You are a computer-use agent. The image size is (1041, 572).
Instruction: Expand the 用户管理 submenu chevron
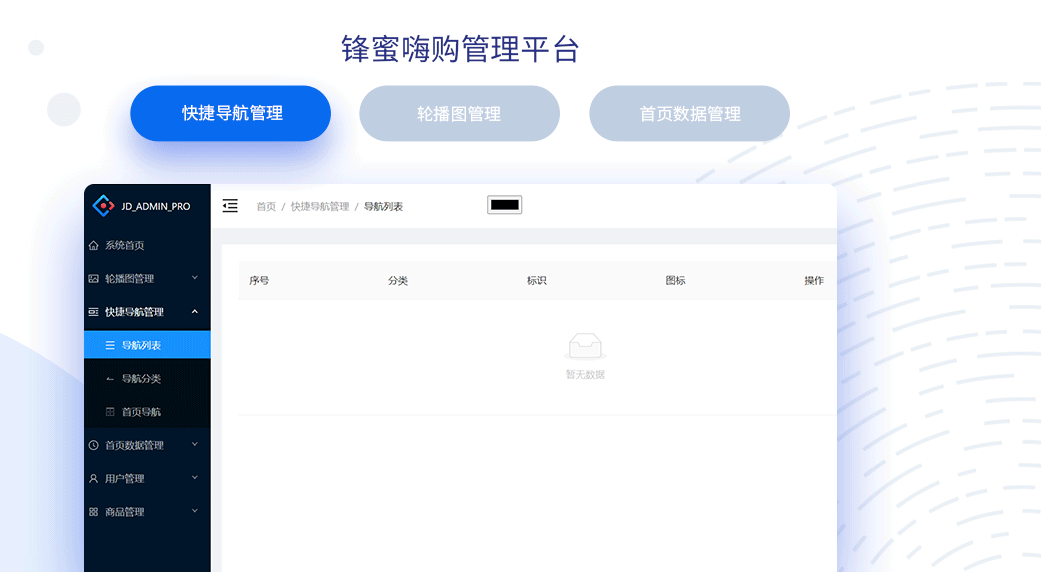(195, 478)
